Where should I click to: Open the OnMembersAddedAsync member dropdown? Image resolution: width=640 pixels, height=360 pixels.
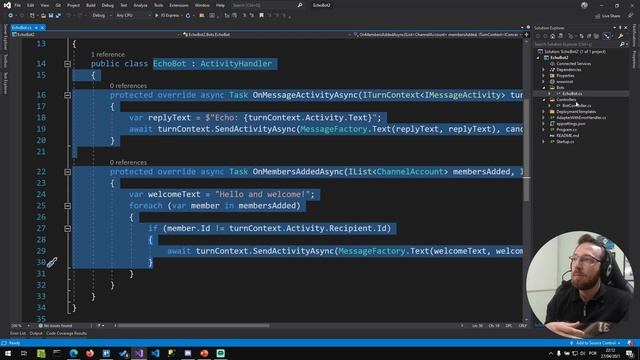click(438, 35)
